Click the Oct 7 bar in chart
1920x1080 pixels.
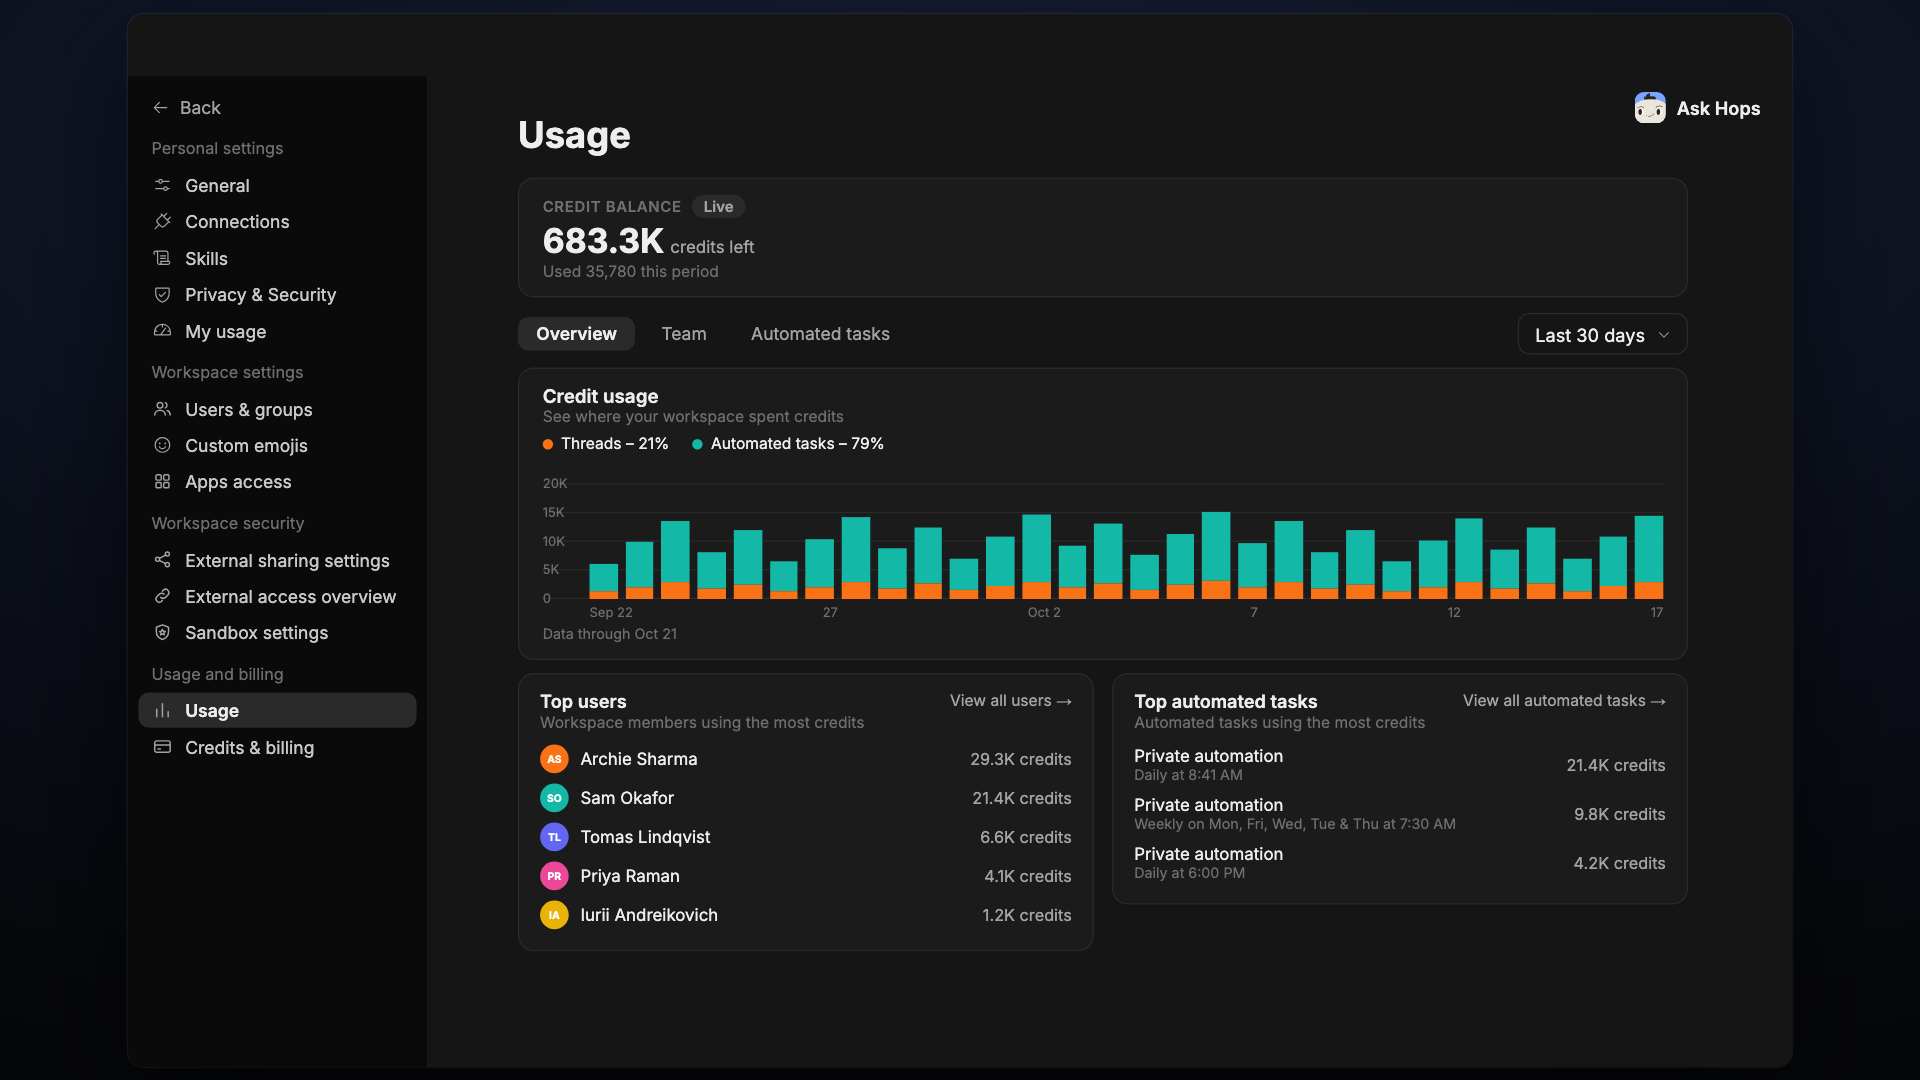[x=1252, y=571]
